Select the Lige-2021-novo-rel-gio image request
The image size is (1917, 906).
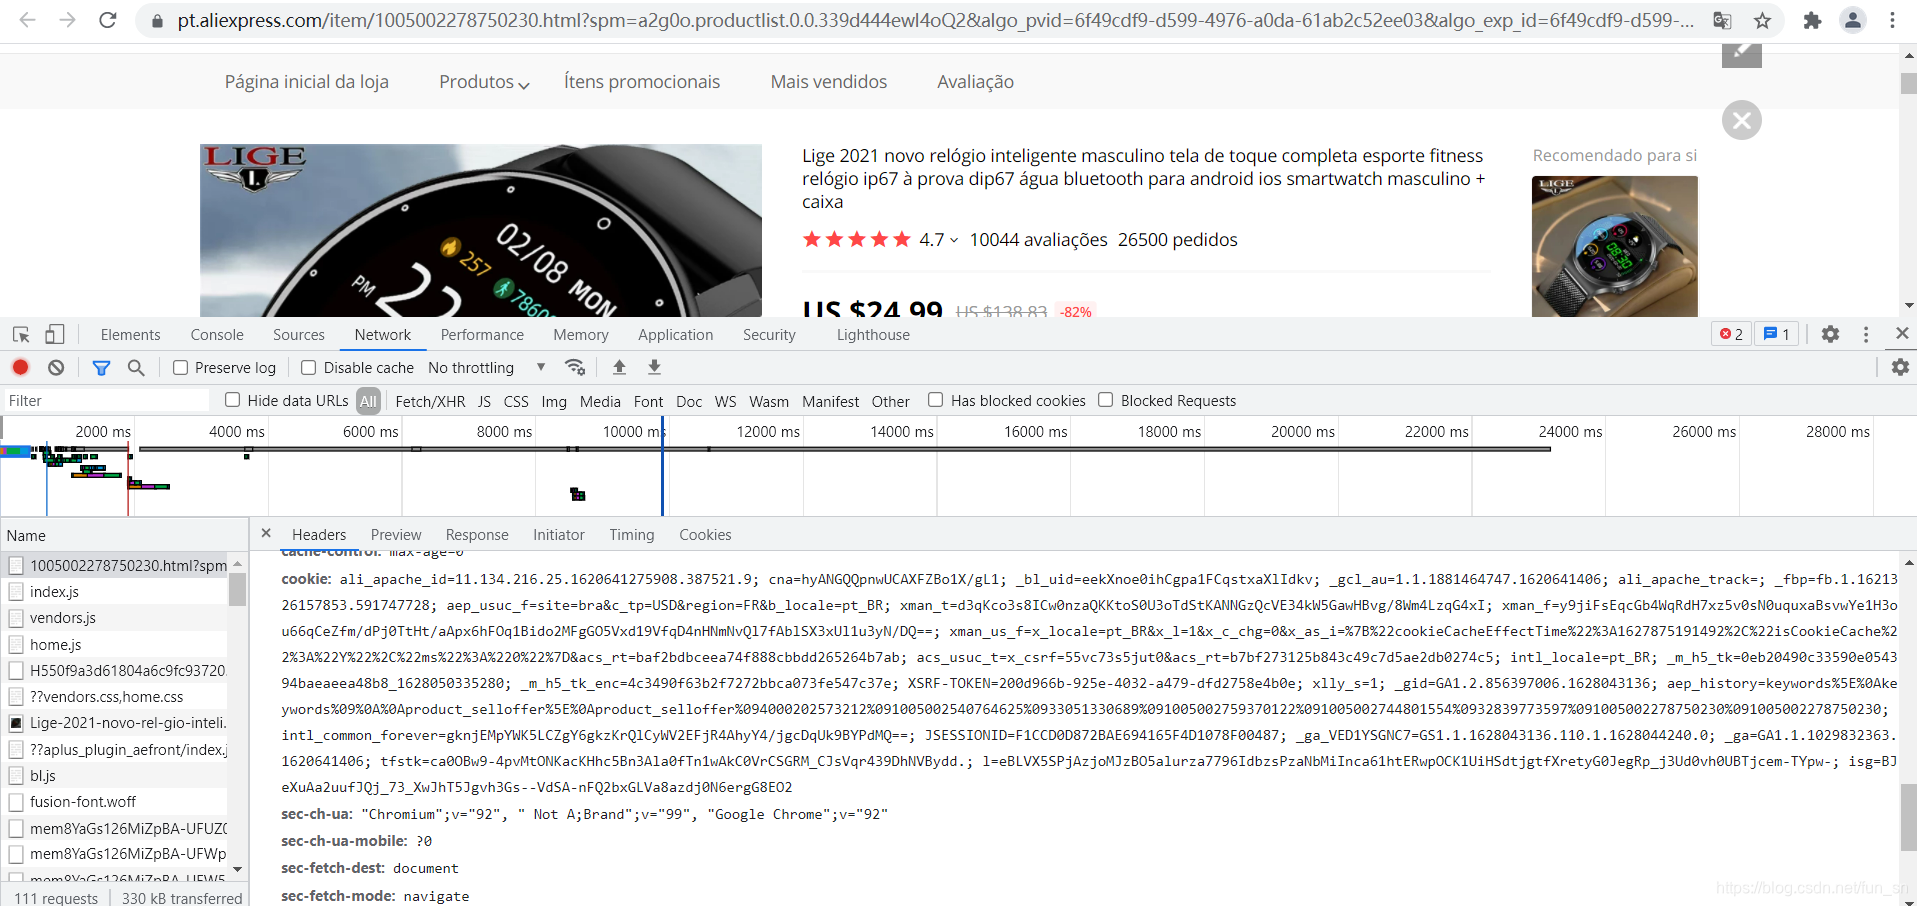point(115,723)
